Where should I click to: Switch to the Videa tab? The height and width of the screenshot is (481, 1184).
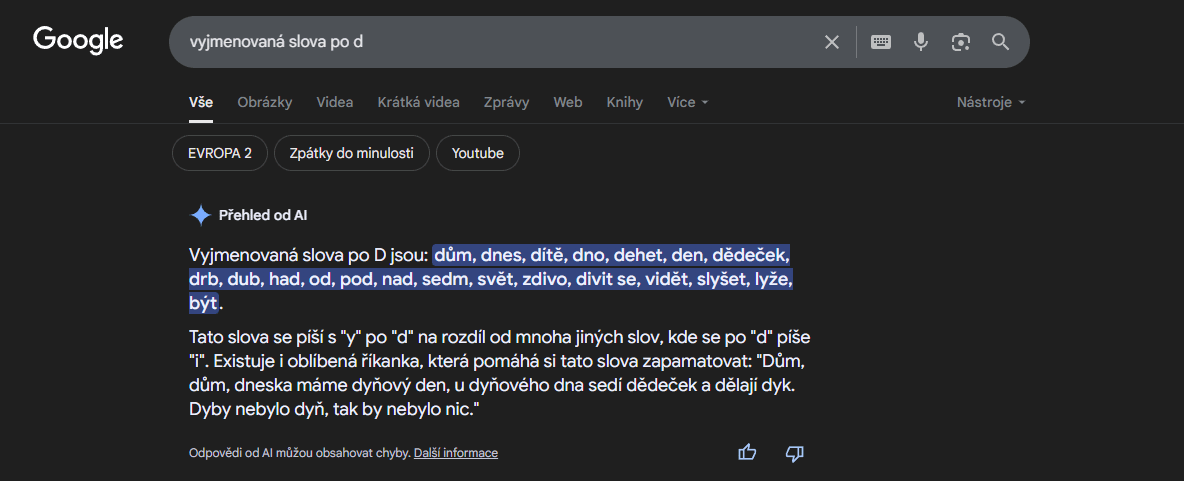click(335, 102)
